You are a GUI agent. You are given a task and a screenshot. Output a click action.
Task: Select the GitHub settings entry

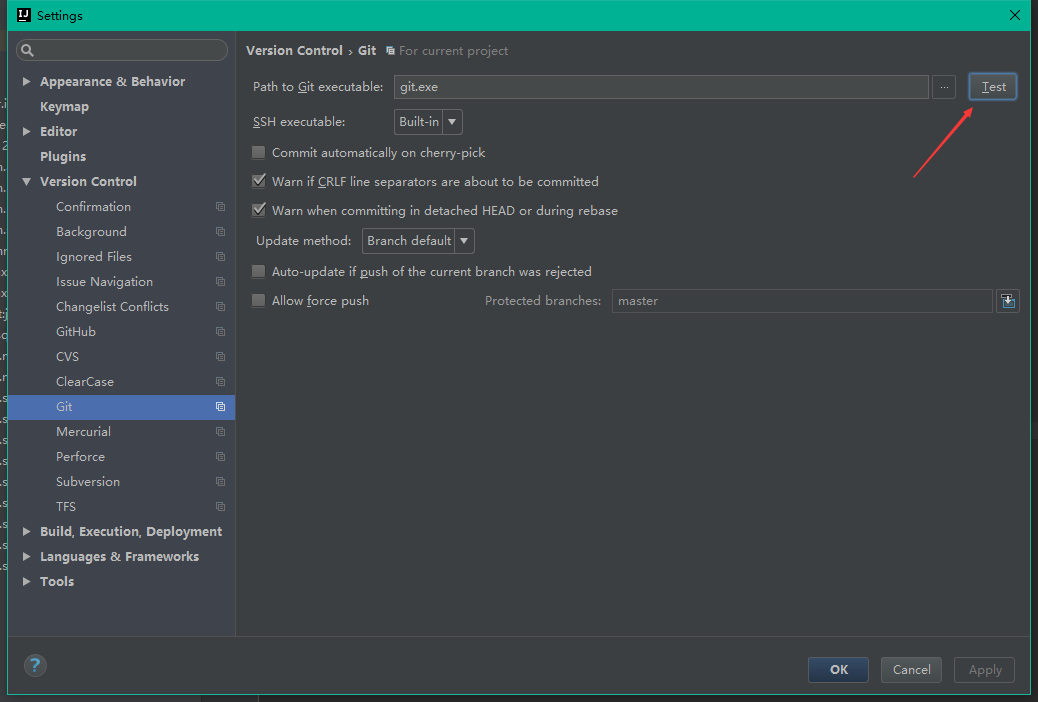[x=76, y=332]
